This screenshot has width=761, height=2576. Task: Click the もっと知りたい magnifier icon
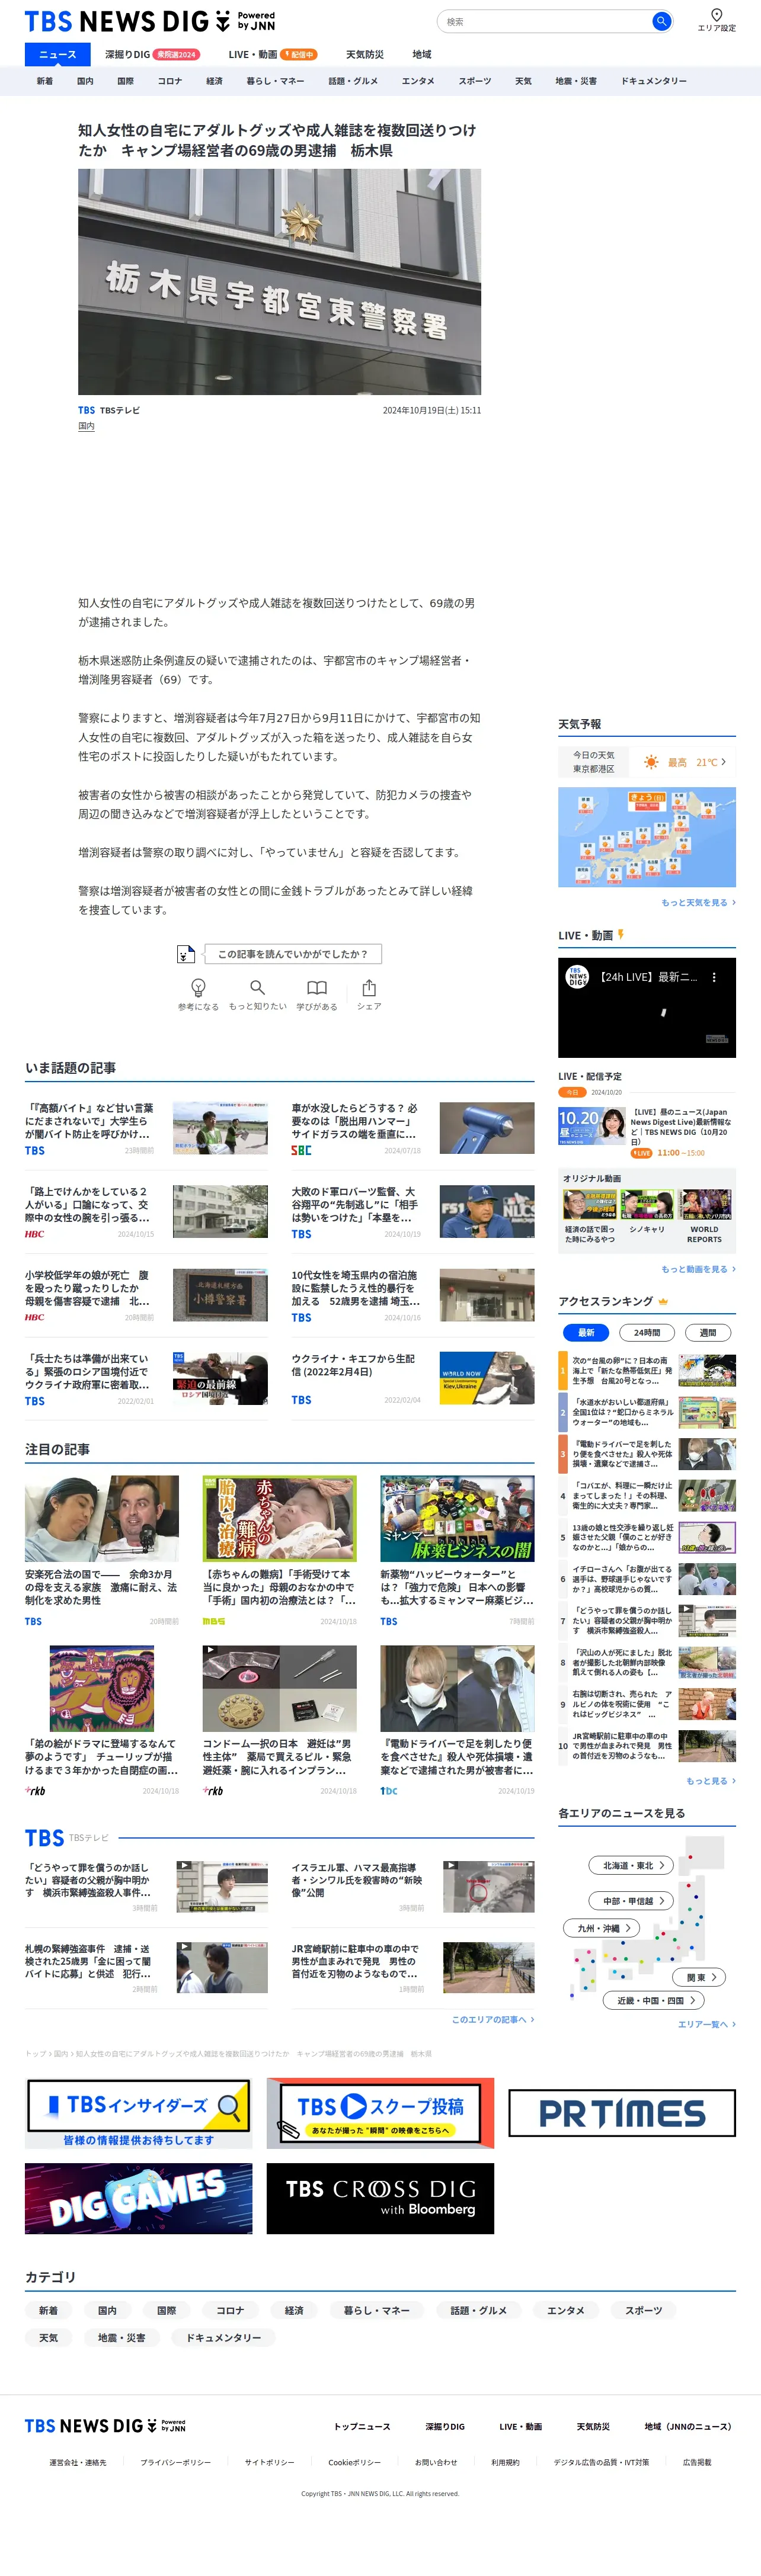point(257,987)
